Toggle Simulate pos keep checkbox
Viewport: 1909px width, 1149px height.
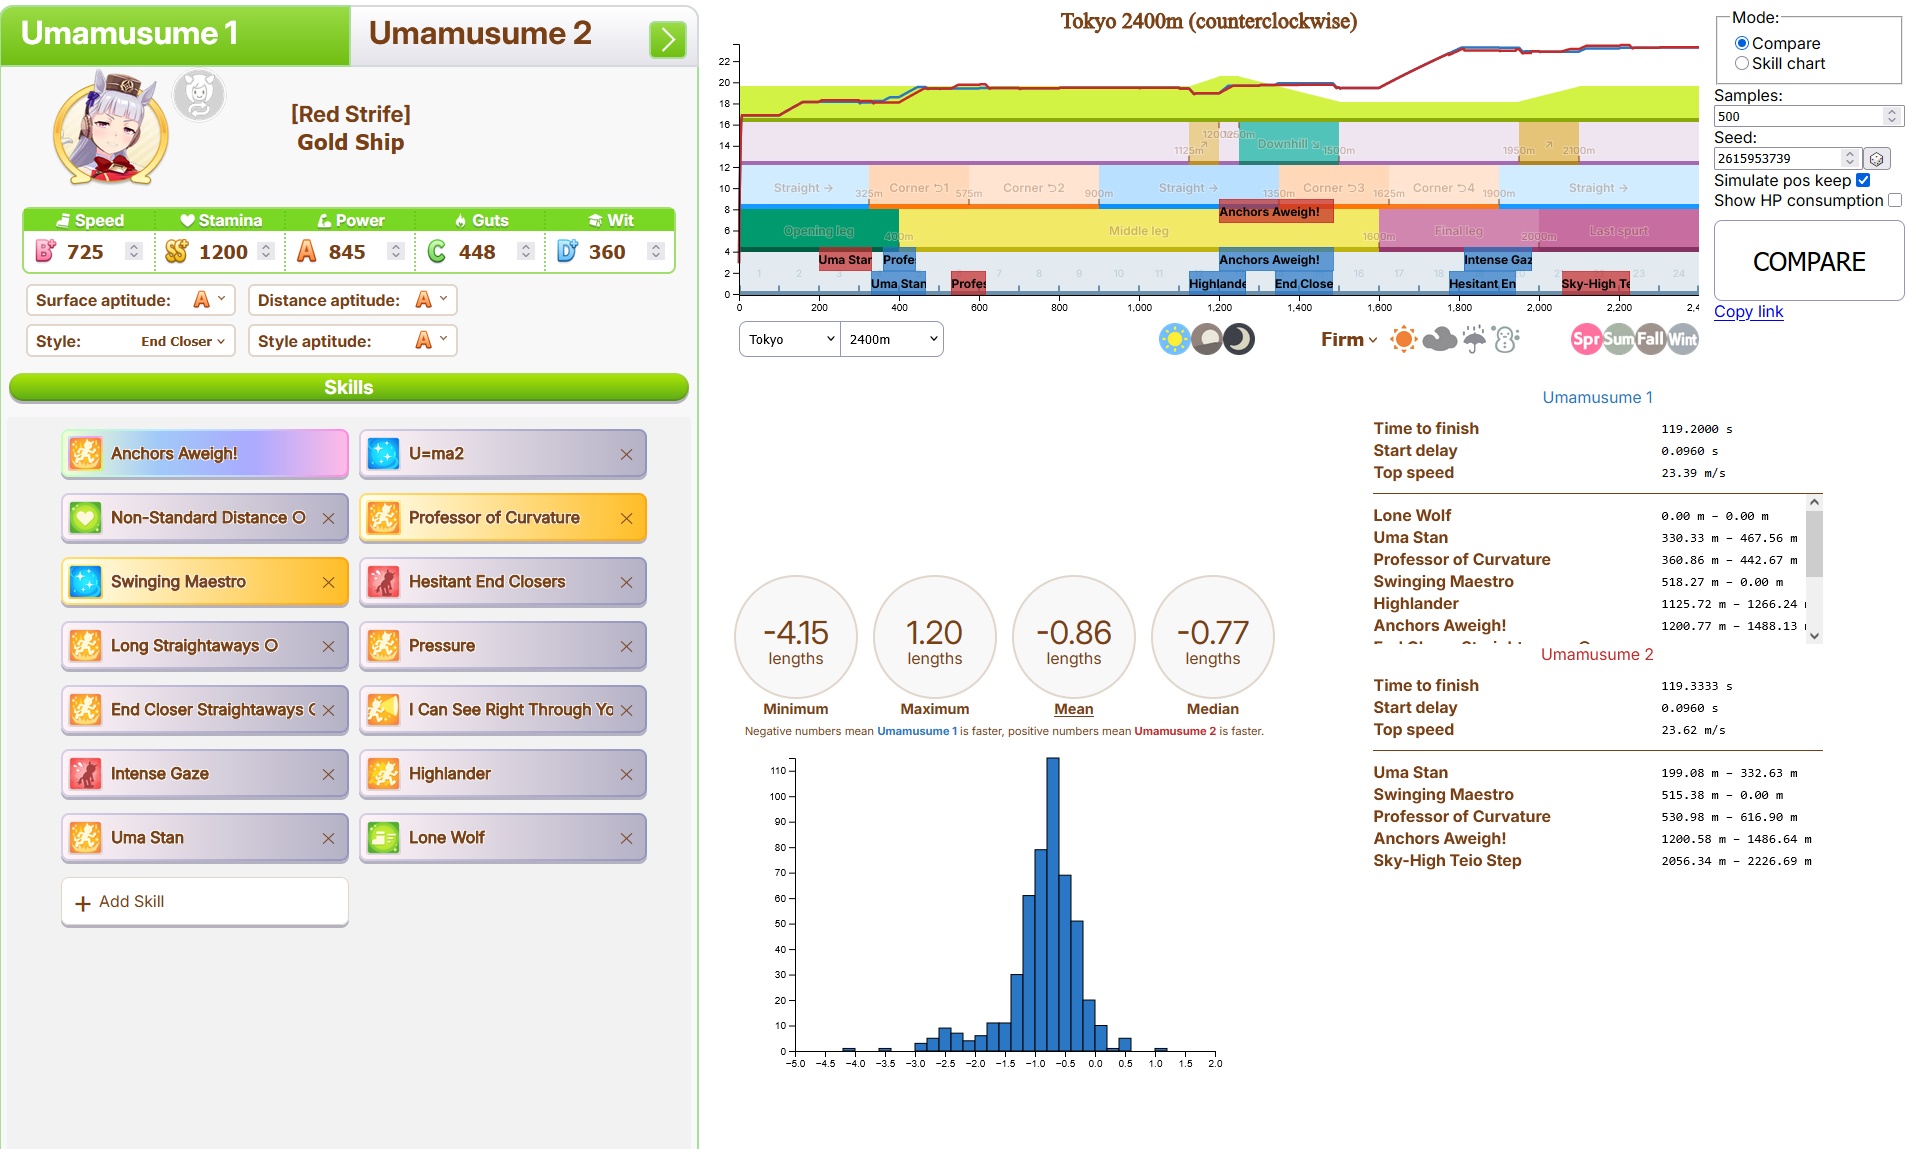(1863, 180)
